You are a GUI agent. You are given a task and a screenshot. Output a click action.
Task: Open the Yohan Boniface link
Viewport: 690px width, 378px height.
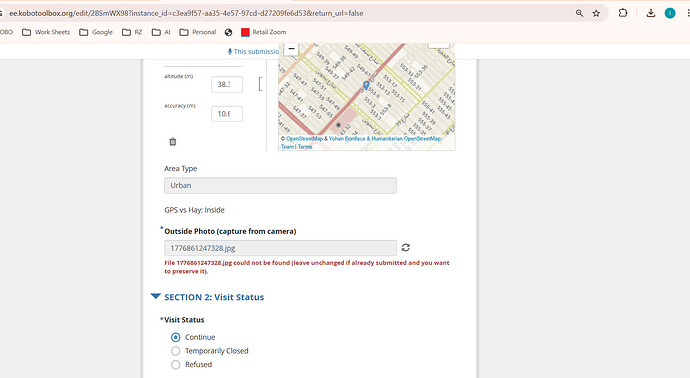[347, 139]
